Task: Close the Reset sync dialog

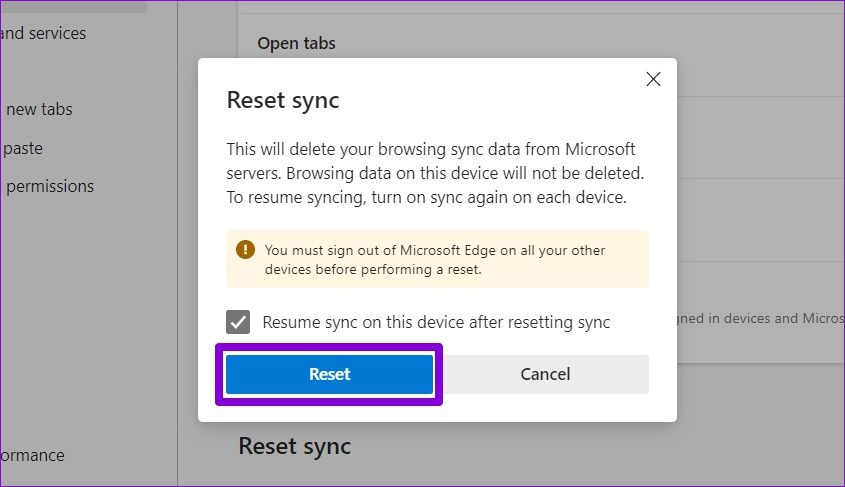Action: click(x=653, y=79)
